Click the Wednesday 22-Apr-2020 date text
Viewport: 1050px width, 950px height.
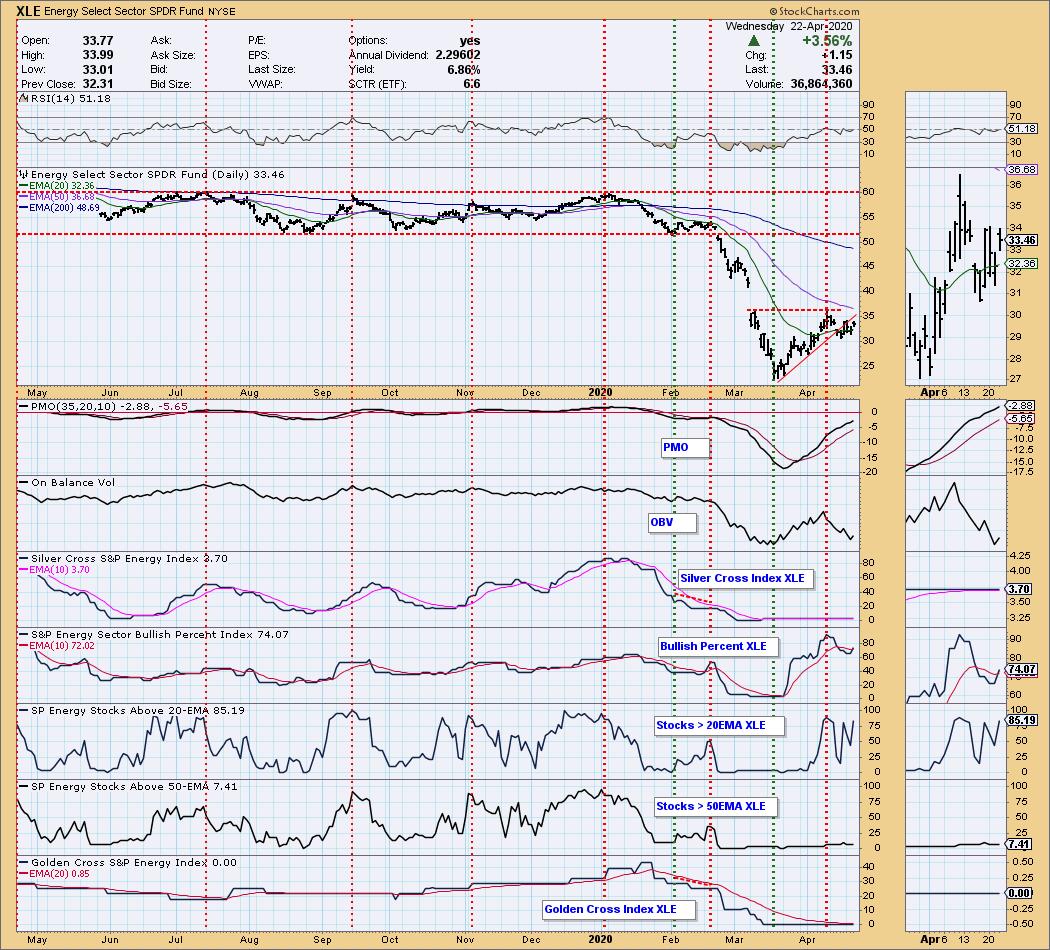pos(789,26)
